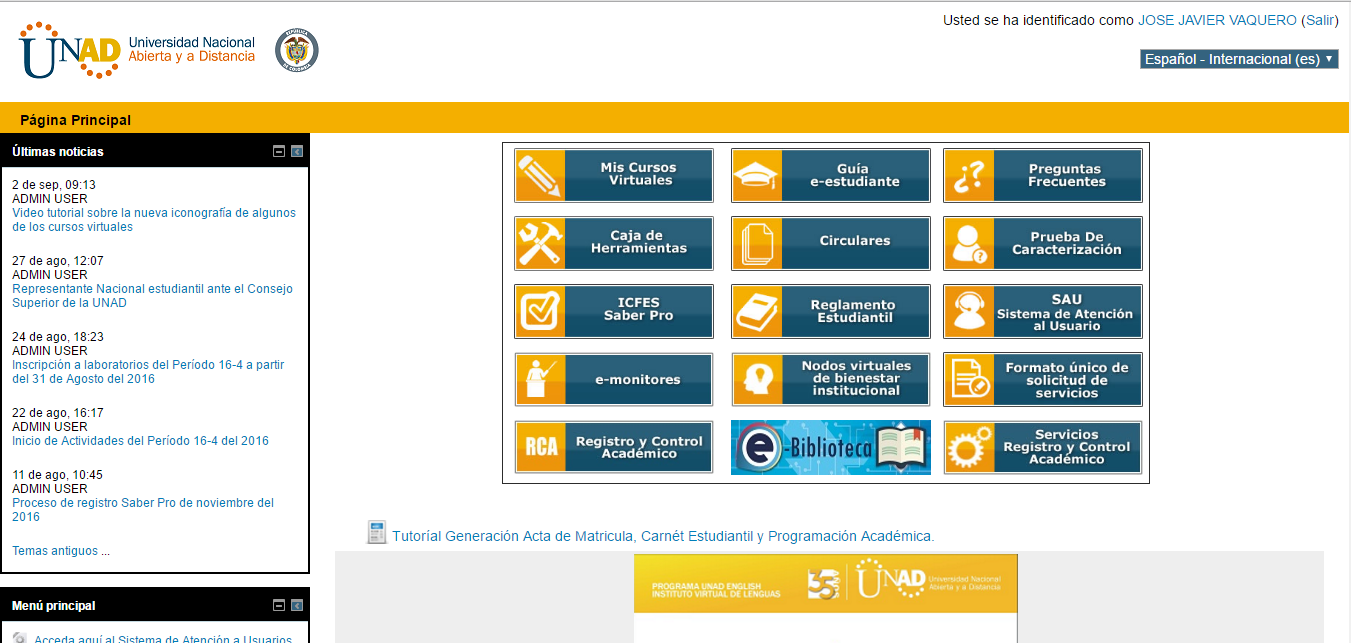The image size is (1351, 643).
Task: Click the 'Últimas noticias' block title
Action: coord(58,152)
